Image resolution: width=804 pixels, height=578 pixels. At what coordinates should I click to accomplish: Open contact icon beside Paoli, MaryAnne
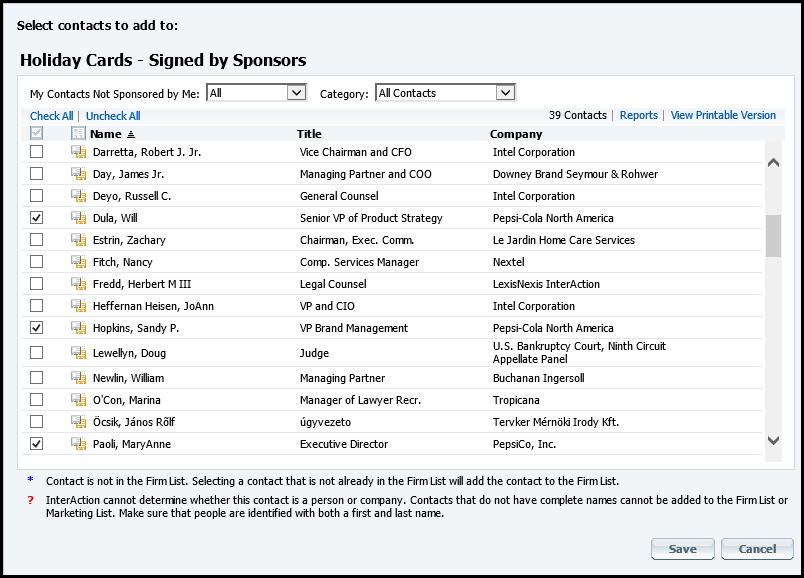(x=78, y=444)
